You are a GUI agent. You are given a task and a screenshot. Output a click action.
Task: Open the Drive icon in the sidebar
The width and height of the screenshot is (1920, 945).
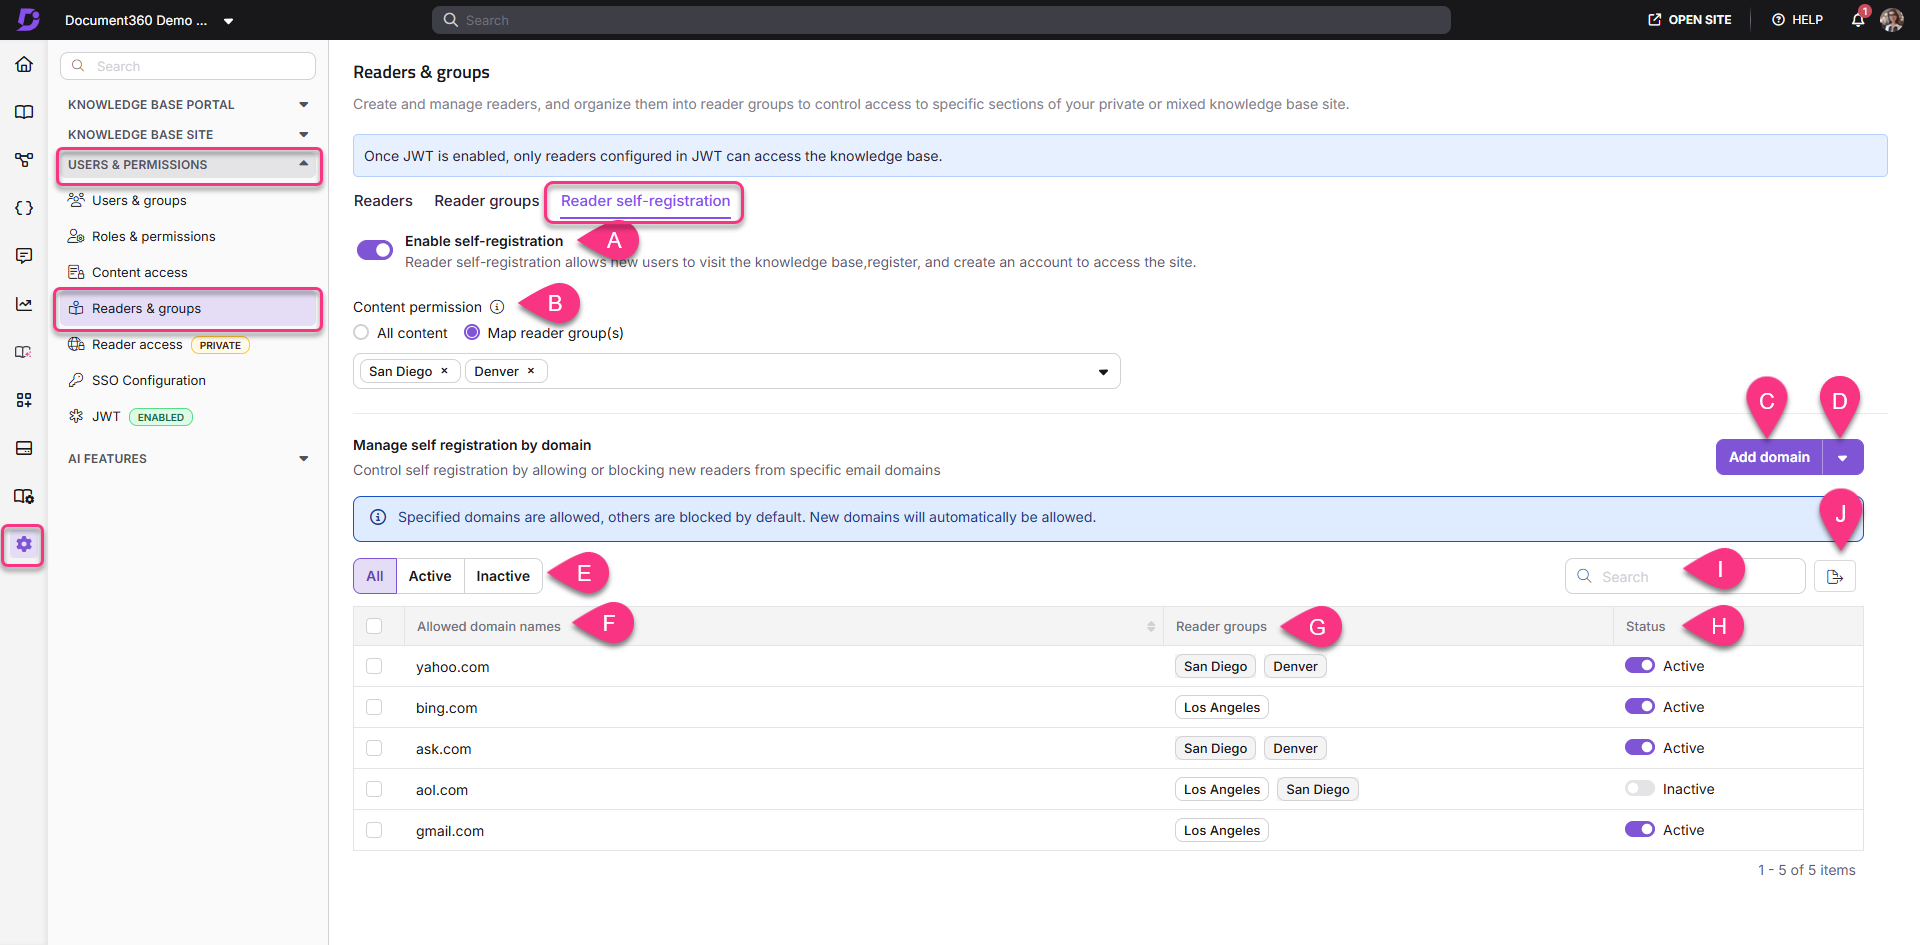click(24, 448)
